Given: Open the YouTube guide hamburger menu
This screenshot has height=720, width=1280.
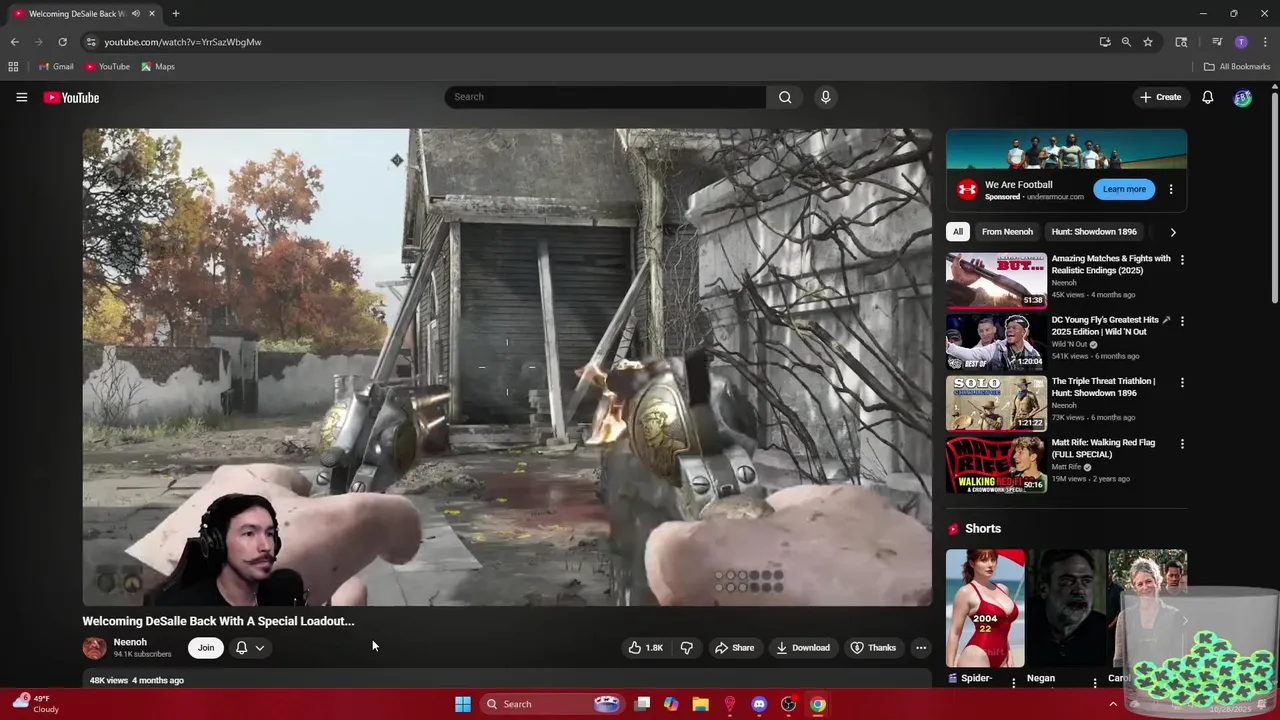Looking at the screenshot, I should pos(21,97).
